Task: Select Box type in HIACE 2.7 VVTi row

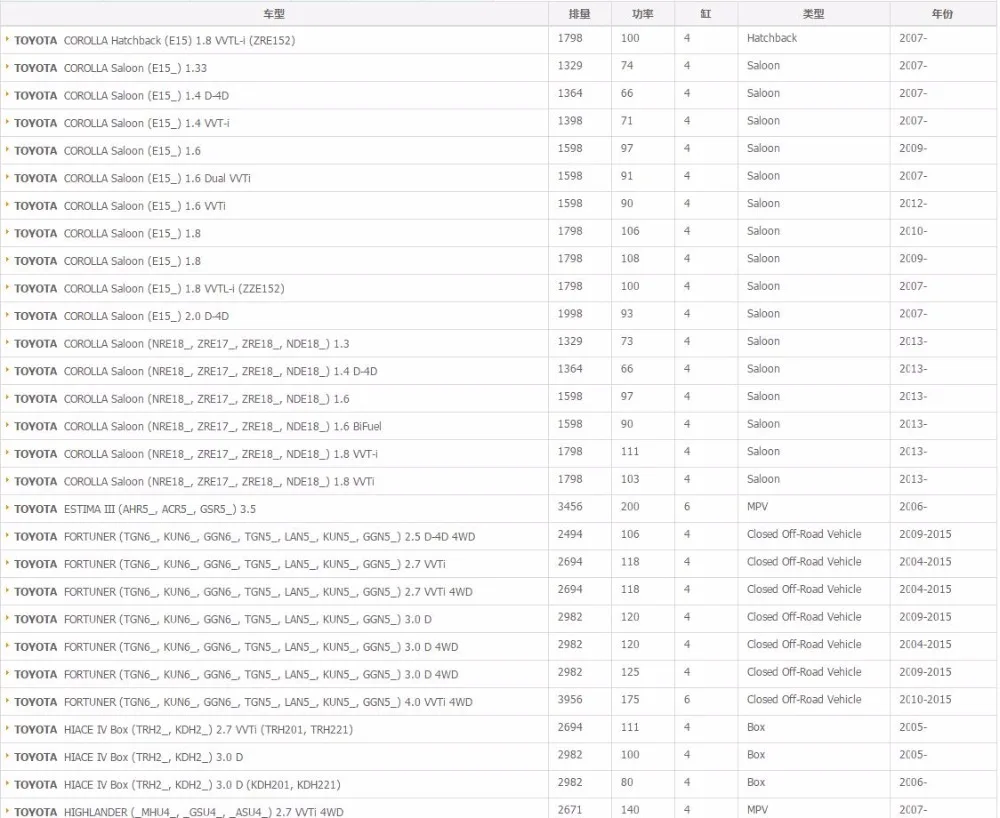Action: click(x=756, y=727)
